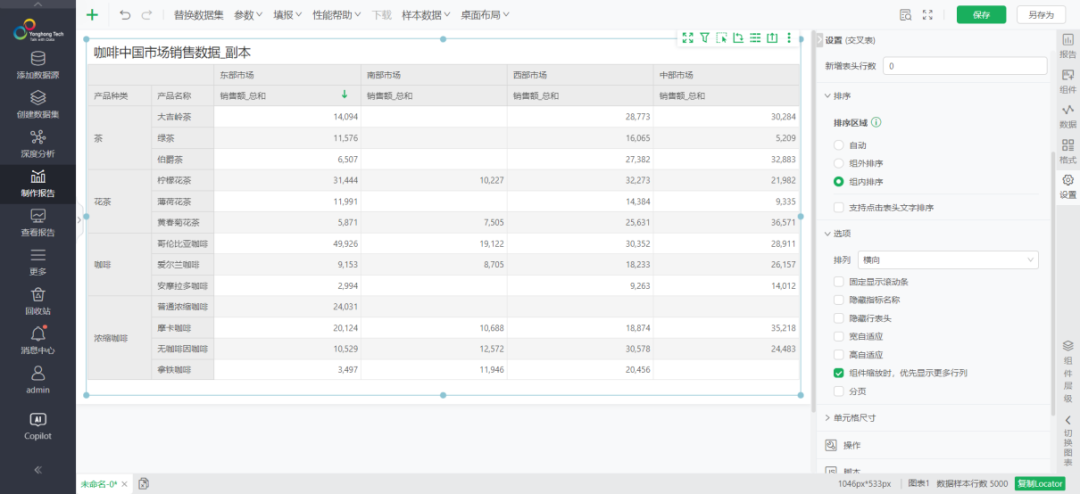
Task: Collapse the left sidebar with double-chevron
Action: [38, 469]
